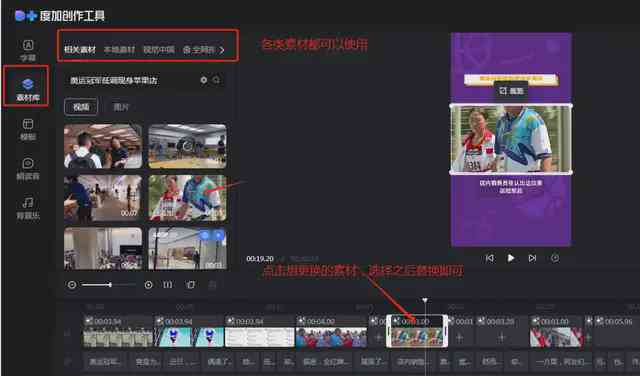Select the white document timeline clip
Image resolution: width=640 pixels, height=376 pixels.
260,331
